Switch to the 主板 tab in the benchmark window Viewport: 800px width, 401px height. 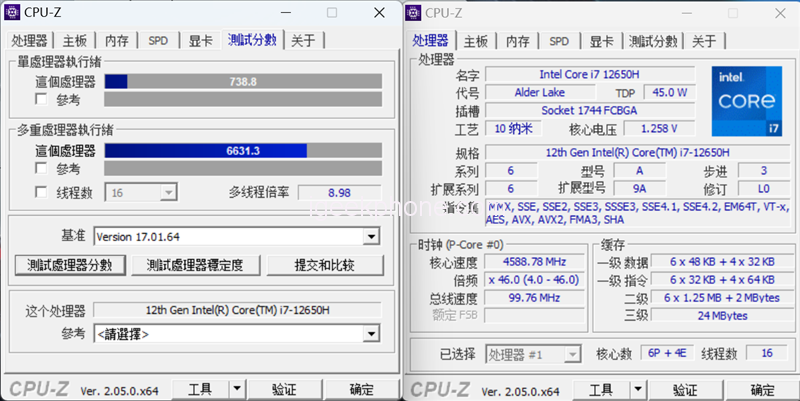(x=75, y=41)
